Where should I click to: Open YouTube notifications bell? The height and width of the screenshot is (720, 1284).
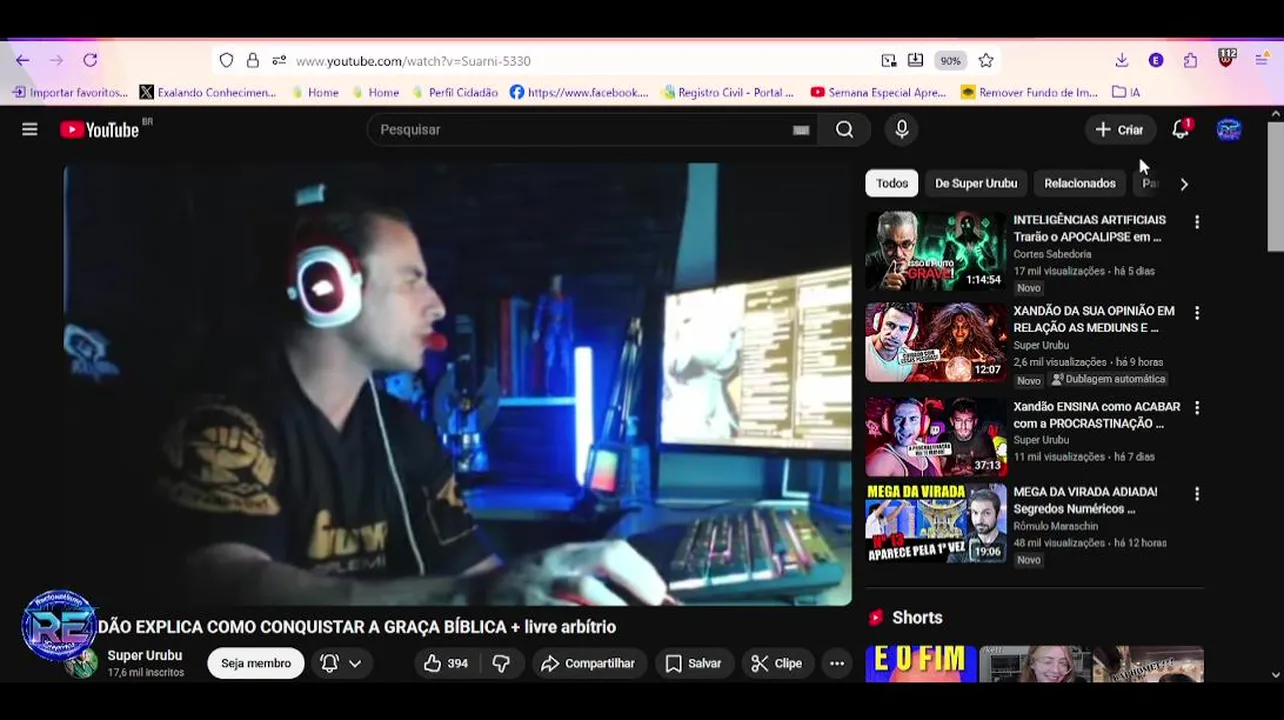[x=1181, y=129]
